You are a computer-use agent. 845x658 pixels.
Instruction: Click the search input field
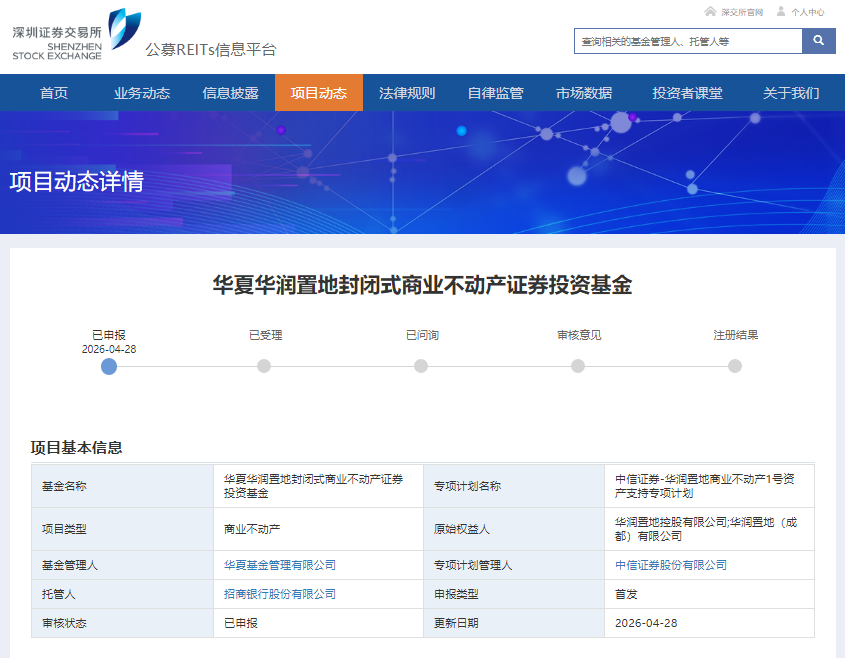tap(688, 41)
